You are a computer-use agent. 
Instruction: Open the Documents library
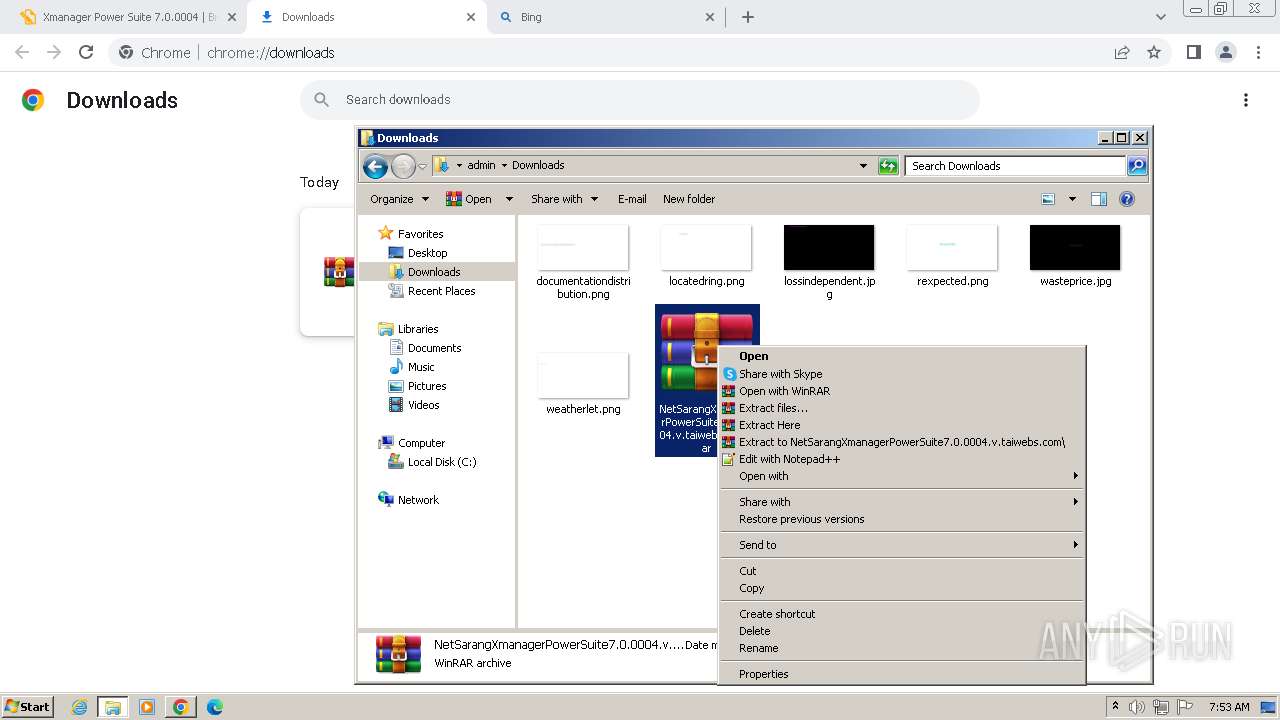tap(434, 348)
